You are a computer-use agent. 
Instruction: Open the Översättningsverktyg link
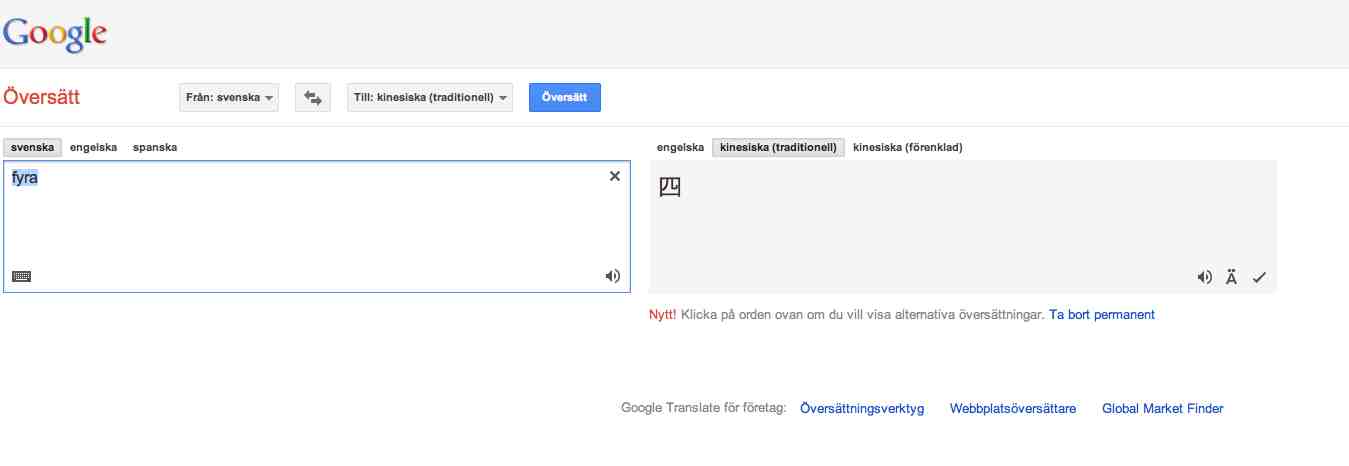(862, 408)
